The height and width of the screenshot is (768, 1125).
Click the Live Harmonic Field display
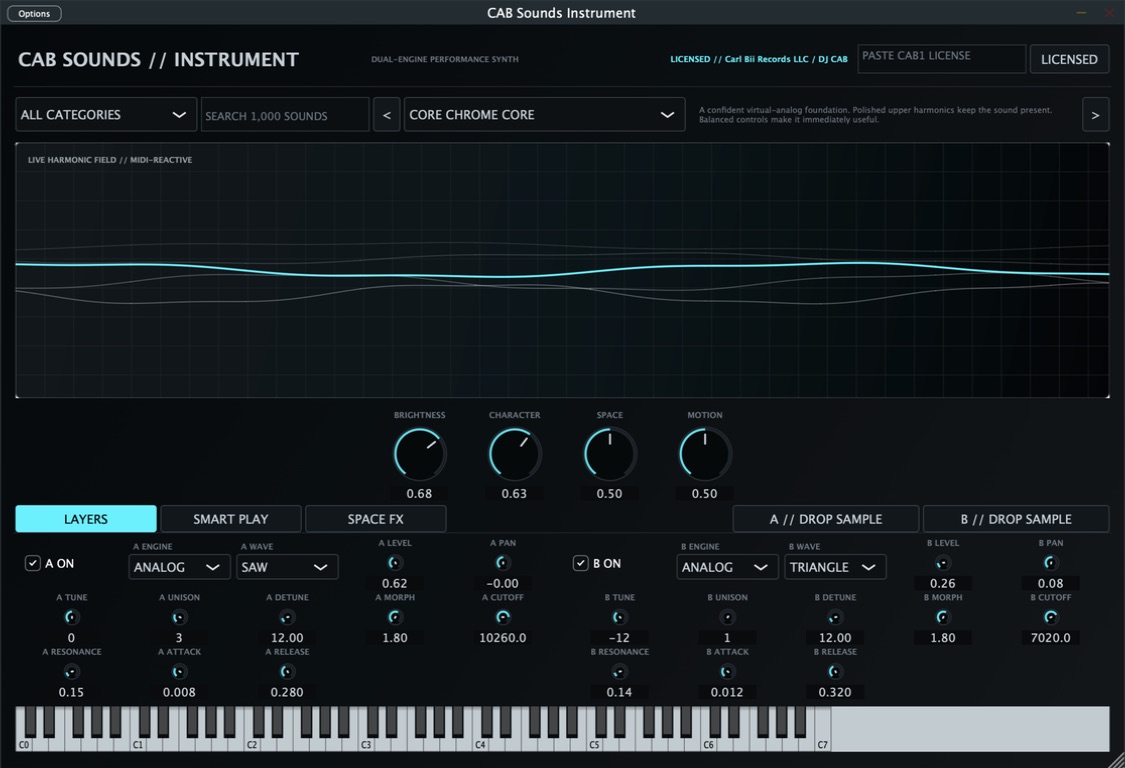point(562,270)
